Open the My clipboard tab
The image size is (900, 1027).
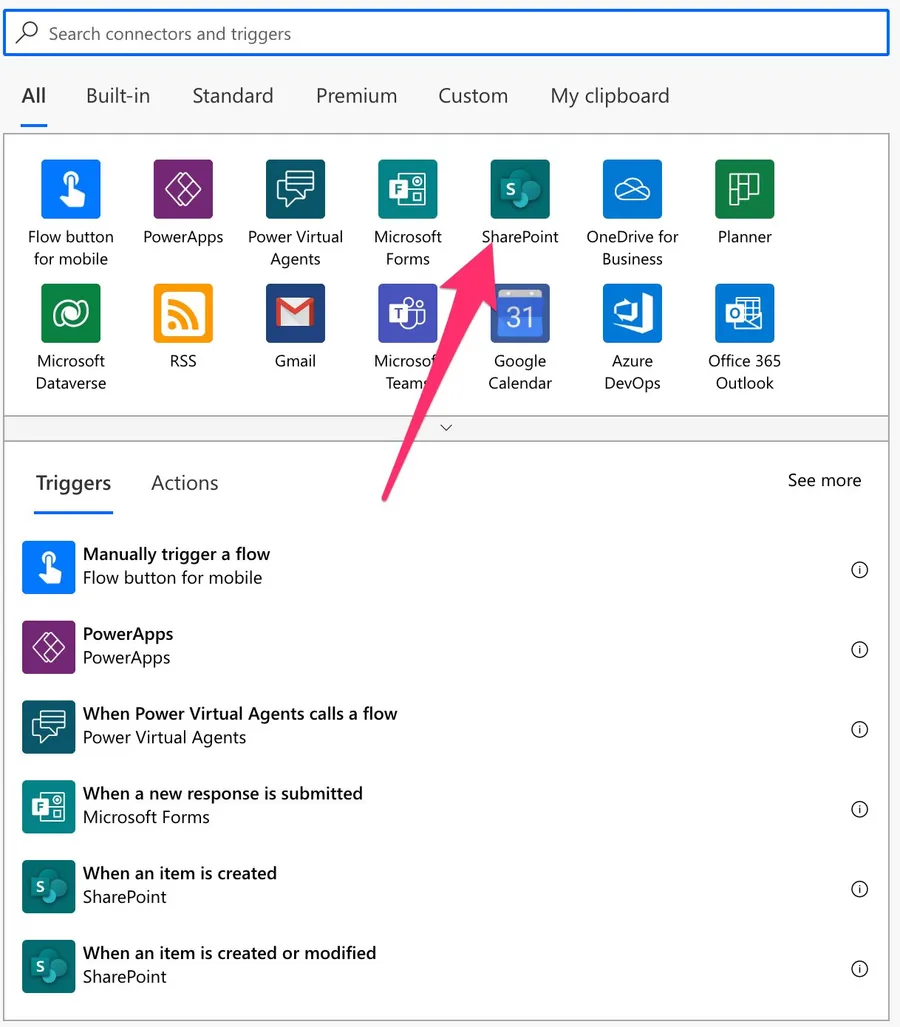609,96
